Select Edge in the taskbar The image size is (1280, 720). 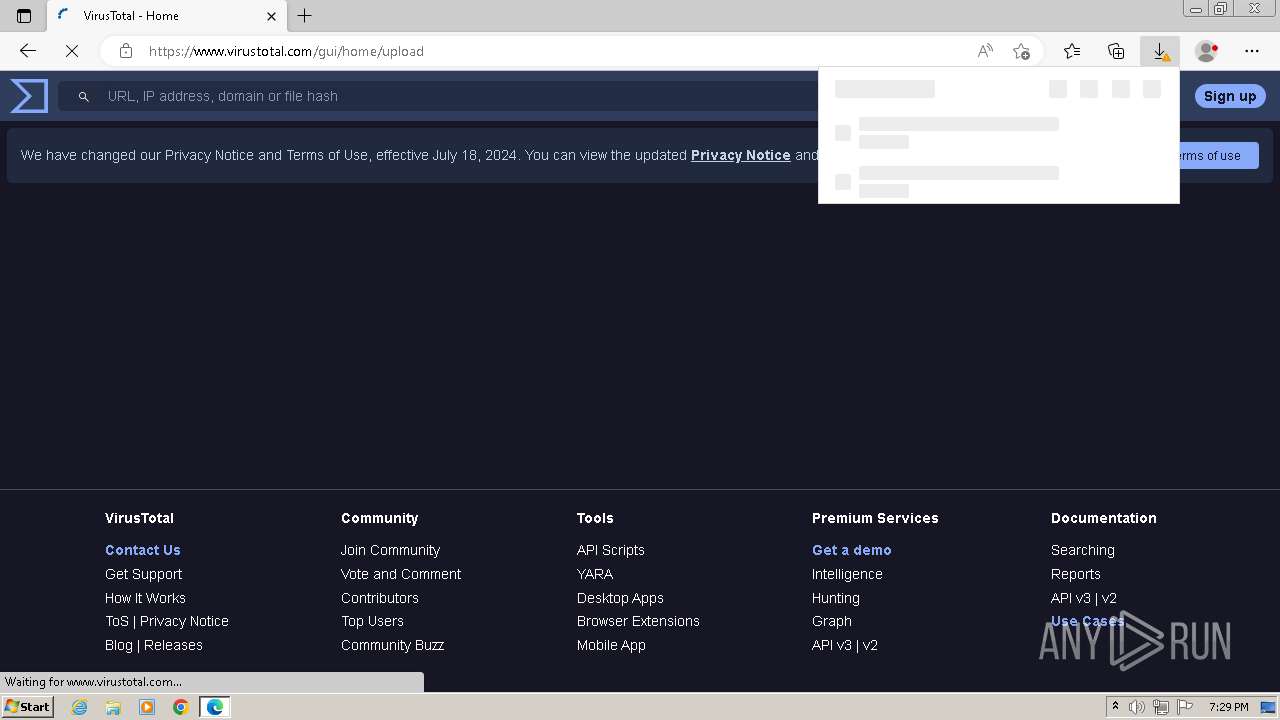click(x=215, y=707)
